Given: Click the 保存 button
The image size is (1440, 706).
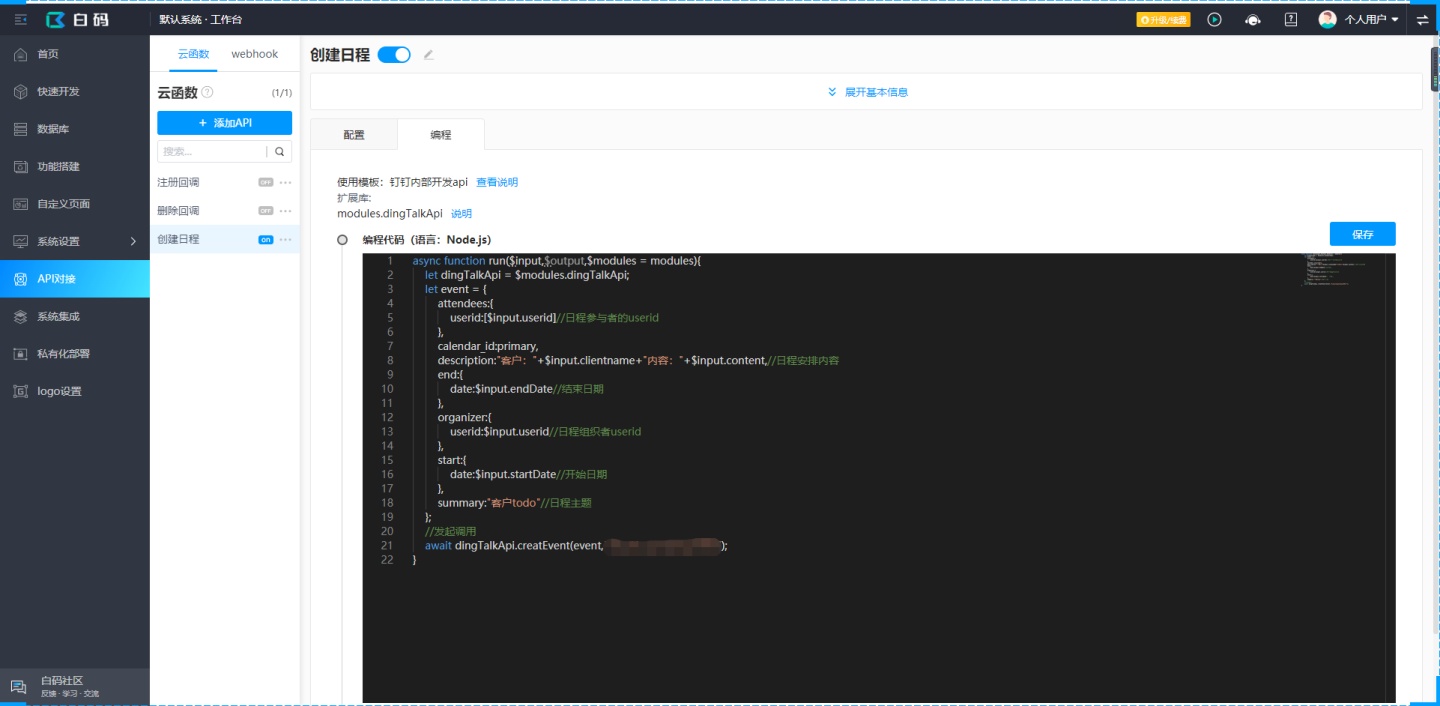Looking at the screenshot, I should pos(1362,234).
